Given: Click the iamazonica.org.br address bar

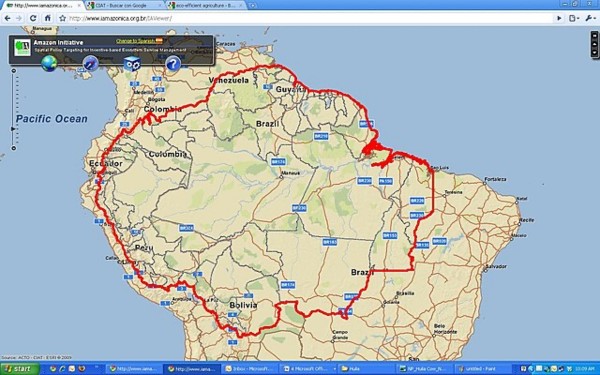Looking at the screenshot, I should tap(310, 18).
